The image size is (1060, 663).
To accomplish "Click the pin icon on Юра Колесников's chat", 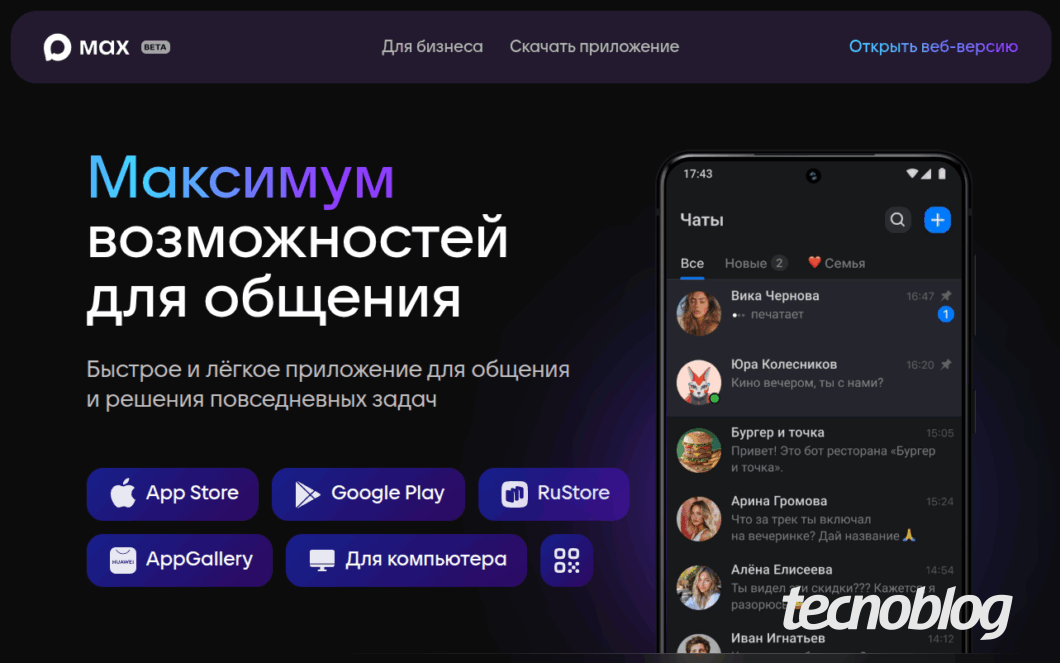I will (x=946, y=363).
